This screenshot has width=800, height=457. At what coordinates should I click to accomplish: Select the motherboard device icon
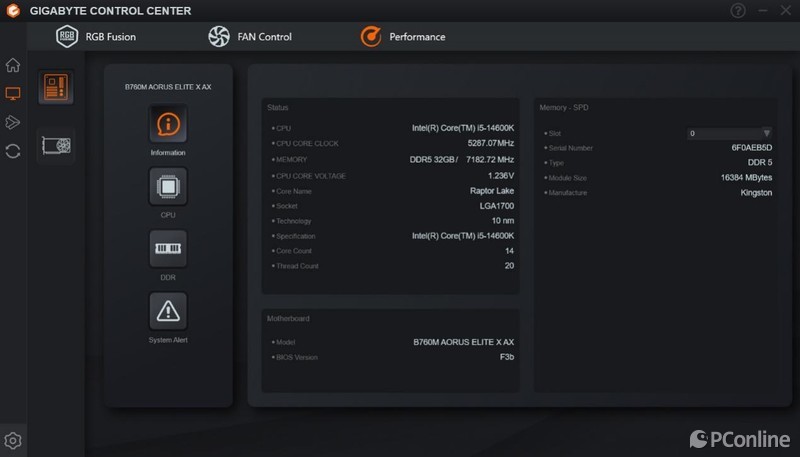(56, 87)
